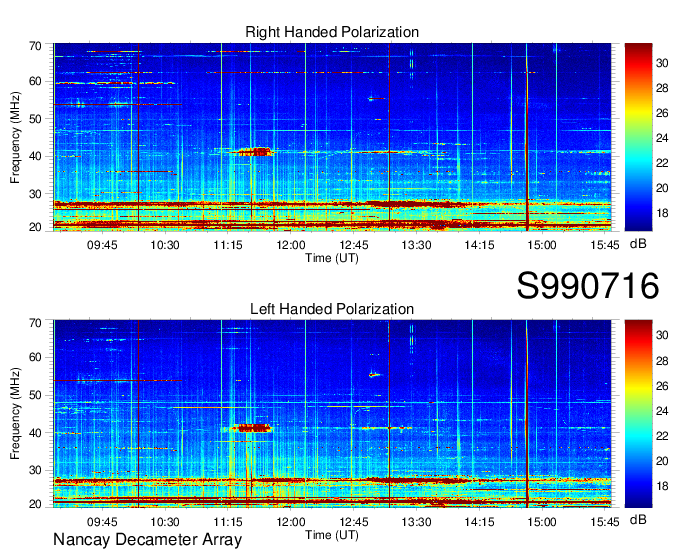
Task: Click the 30 dB mark on the Right Handed color bar
Action: click(x=662, y=63)
